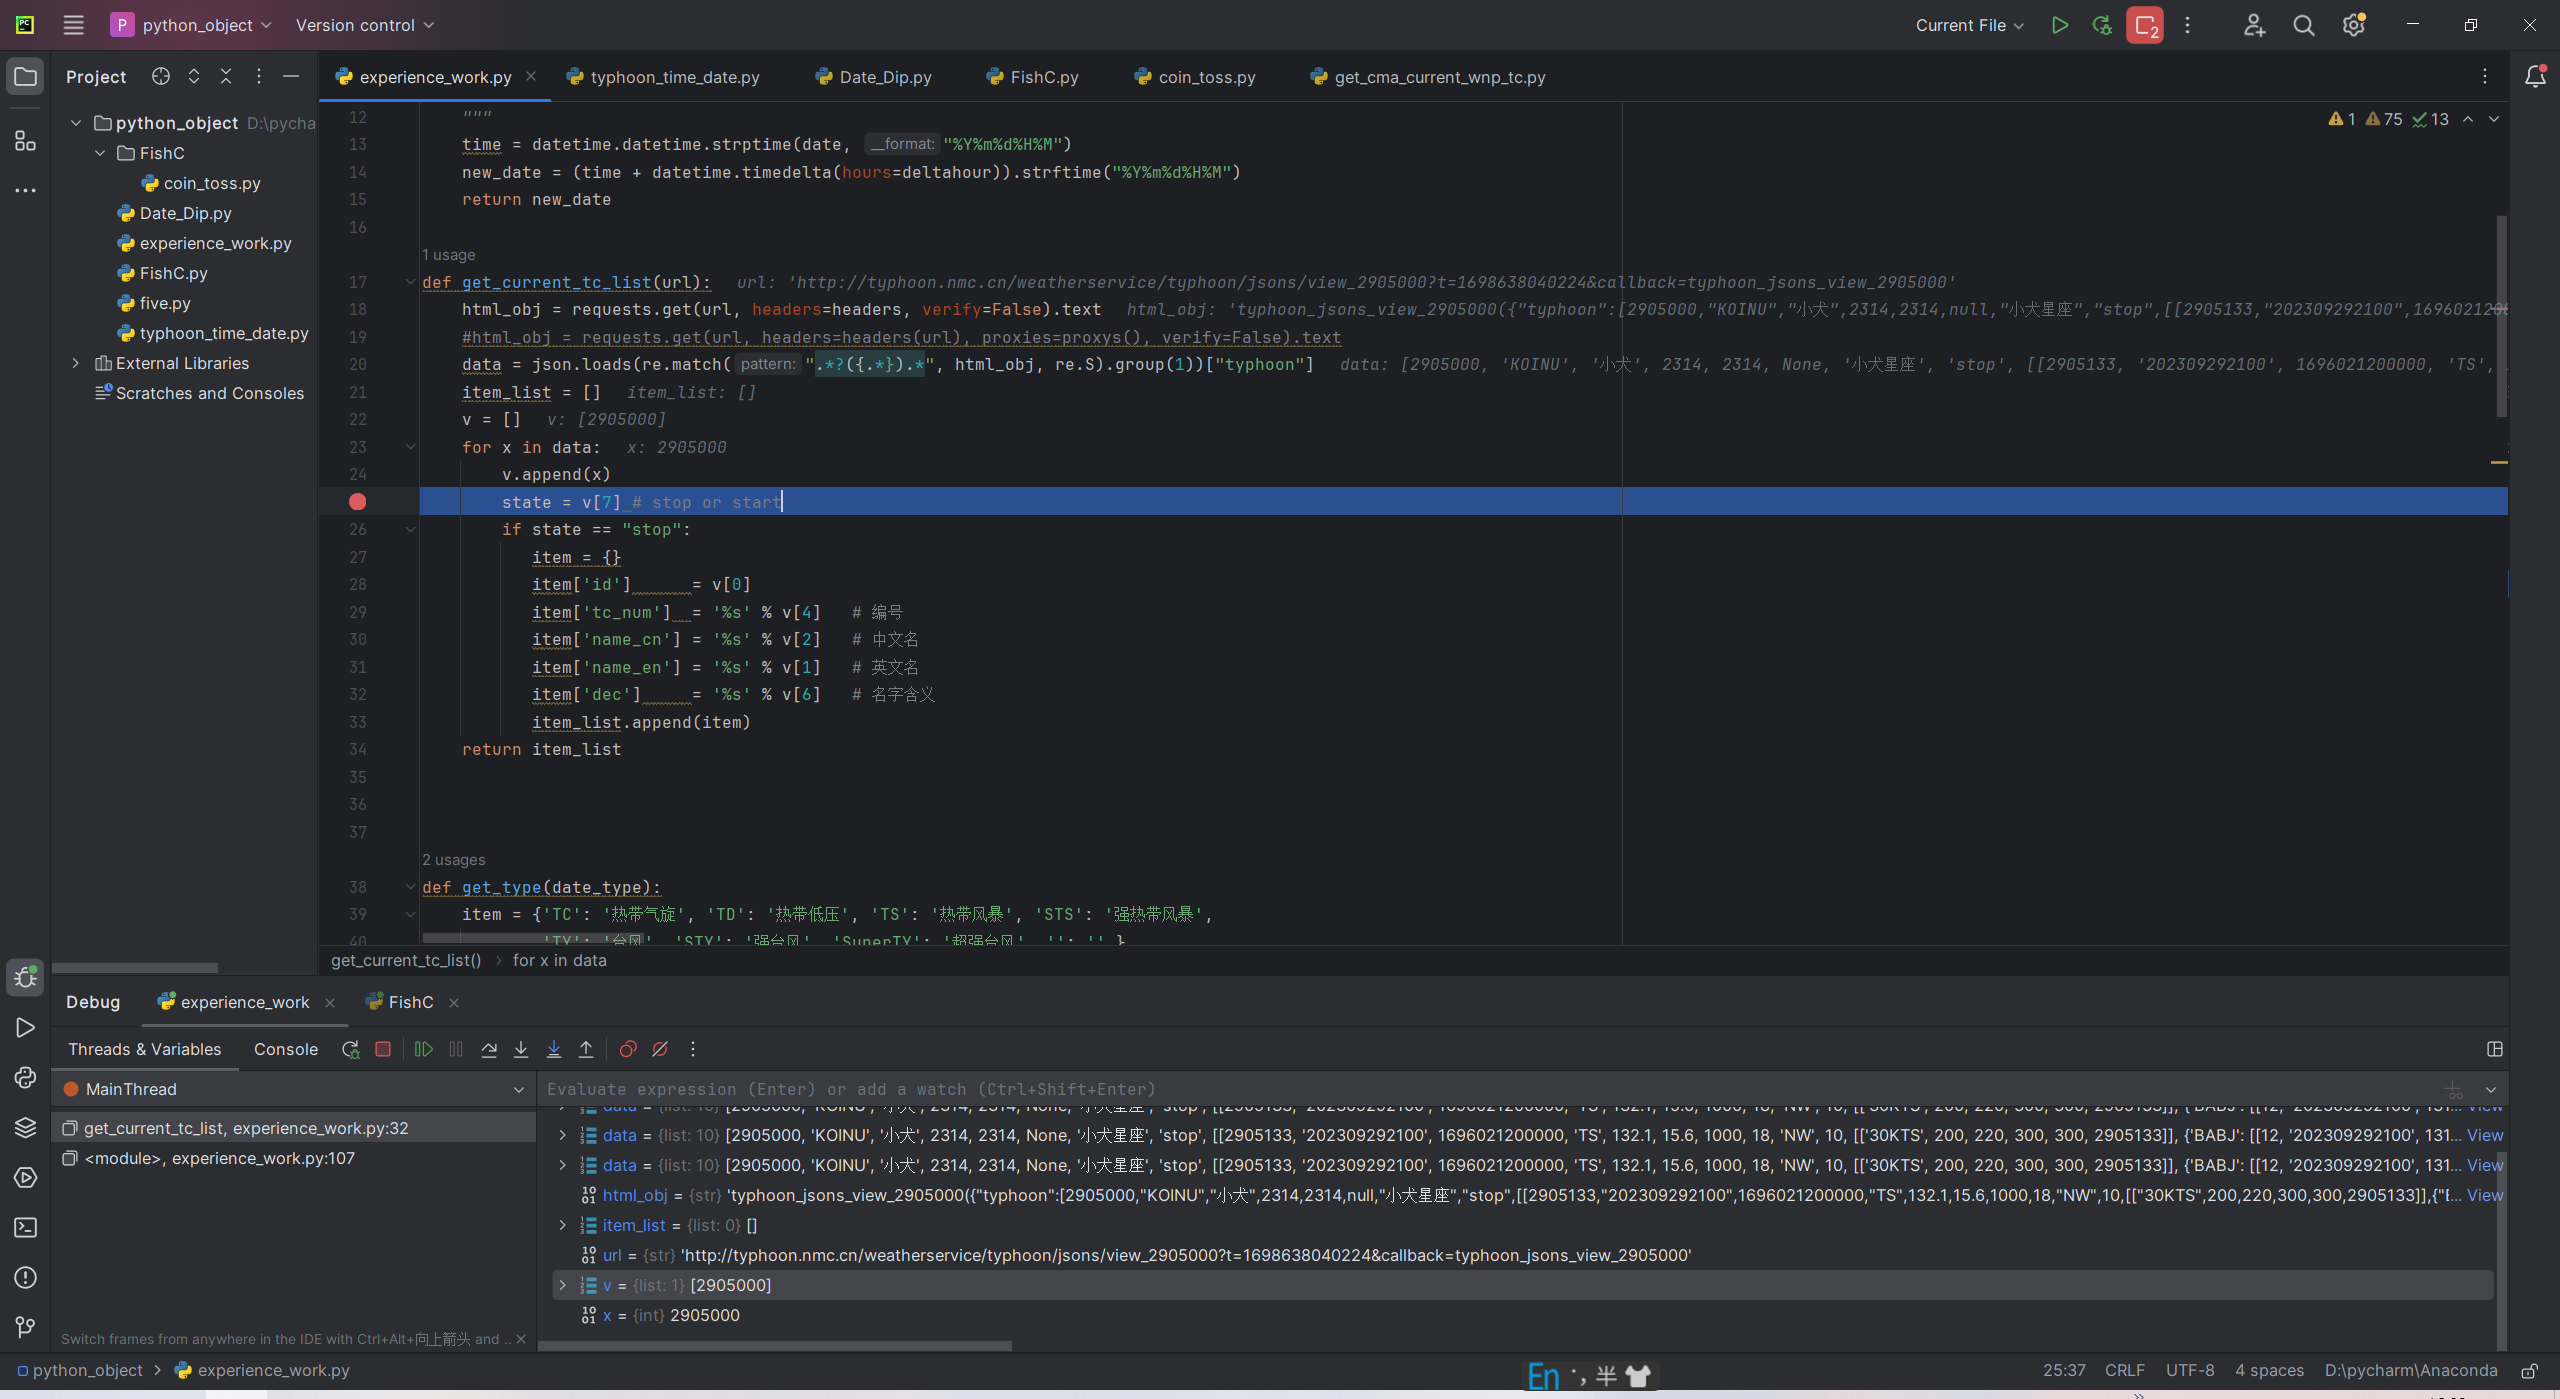2560x1399 pixels.
Task: Click the CRLF line separator status
Action: (x=2124, y=1370)
